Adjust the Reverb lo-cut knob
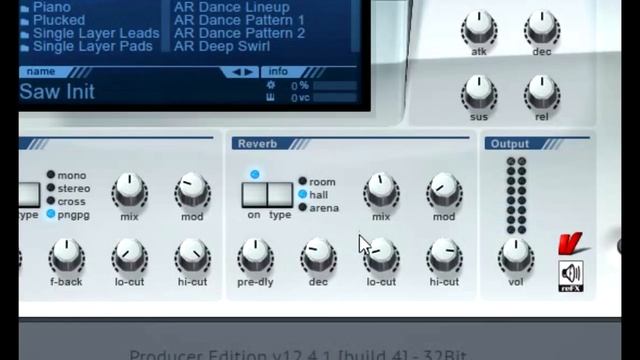The image size is (640, 360). [x=381, y=256]
